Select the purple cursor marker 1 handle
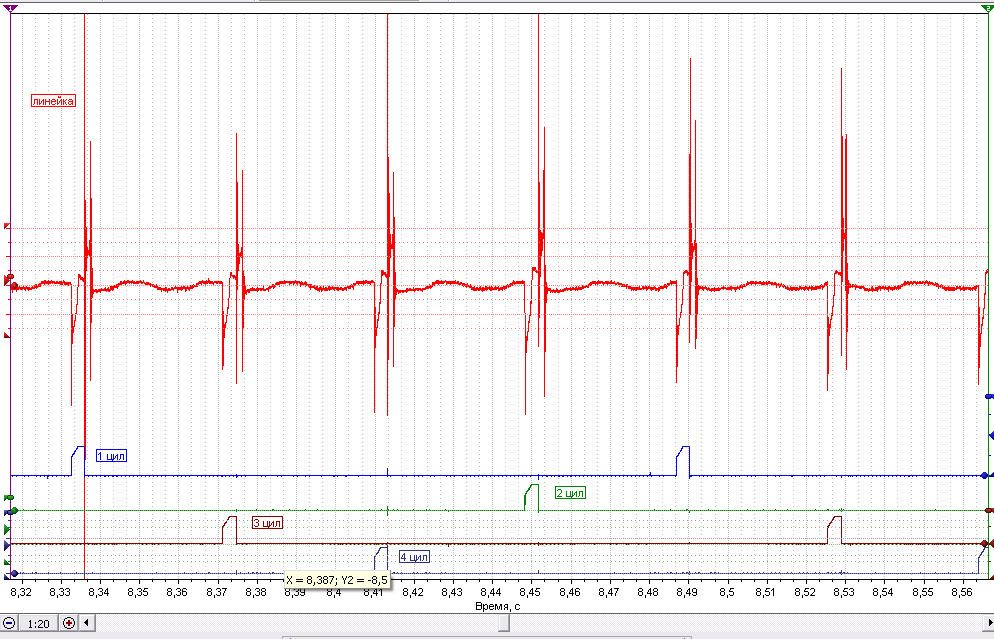The image size is (994, 639). [11, 8]
